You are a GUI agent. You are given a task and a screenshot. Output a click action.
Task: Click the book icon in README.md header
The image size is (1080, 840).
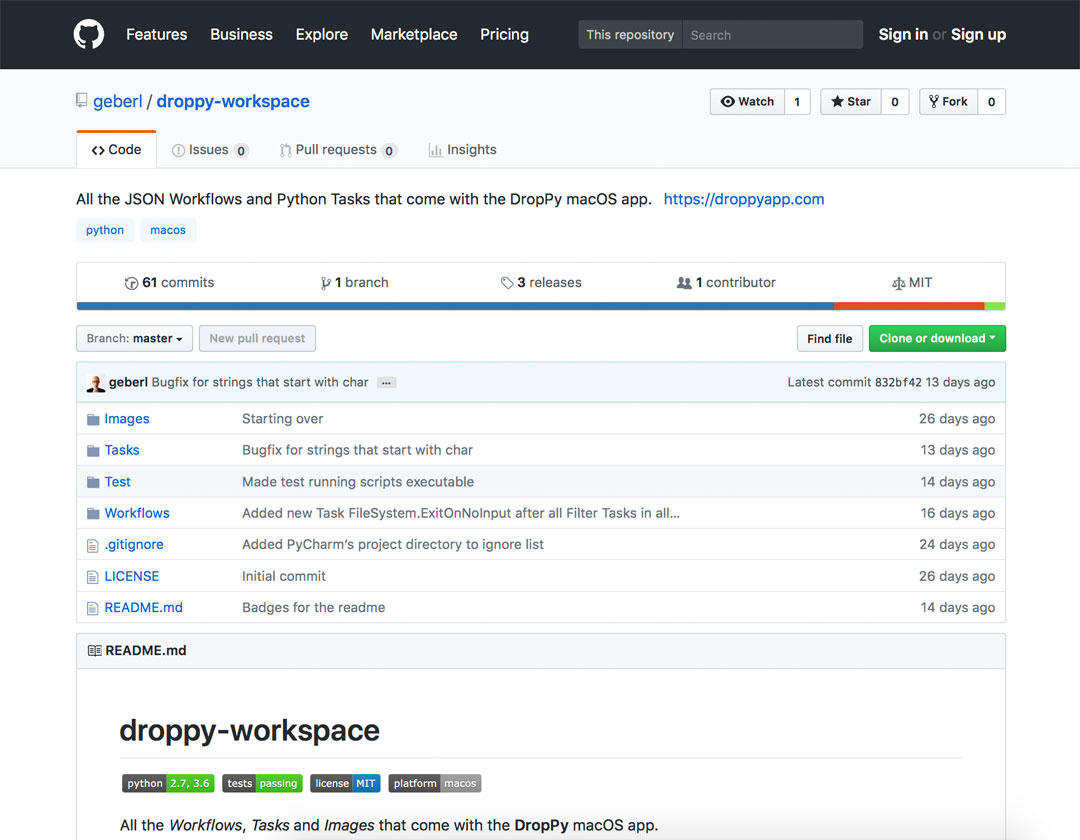coord(94,651)
